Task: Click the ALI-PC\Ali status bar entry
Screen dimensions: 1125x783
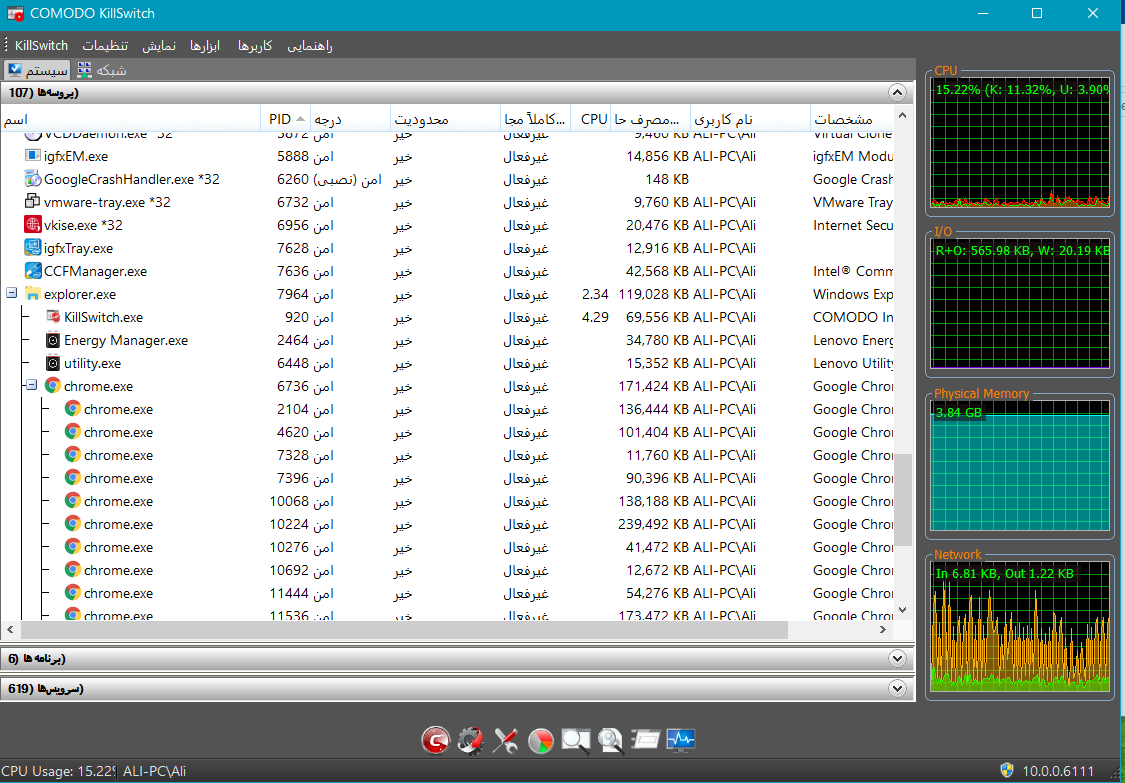Action: 154,772
